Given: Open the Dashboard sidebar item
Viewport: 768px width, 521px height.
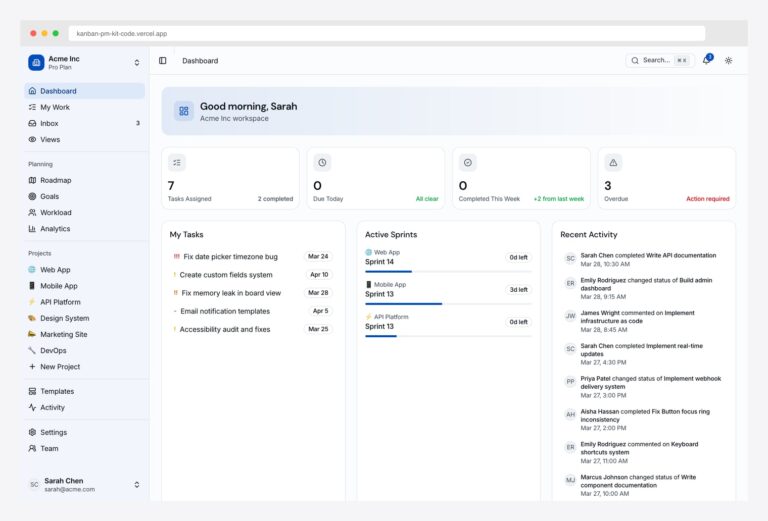Looking at the screenshot, I should (x=84, y=91).
